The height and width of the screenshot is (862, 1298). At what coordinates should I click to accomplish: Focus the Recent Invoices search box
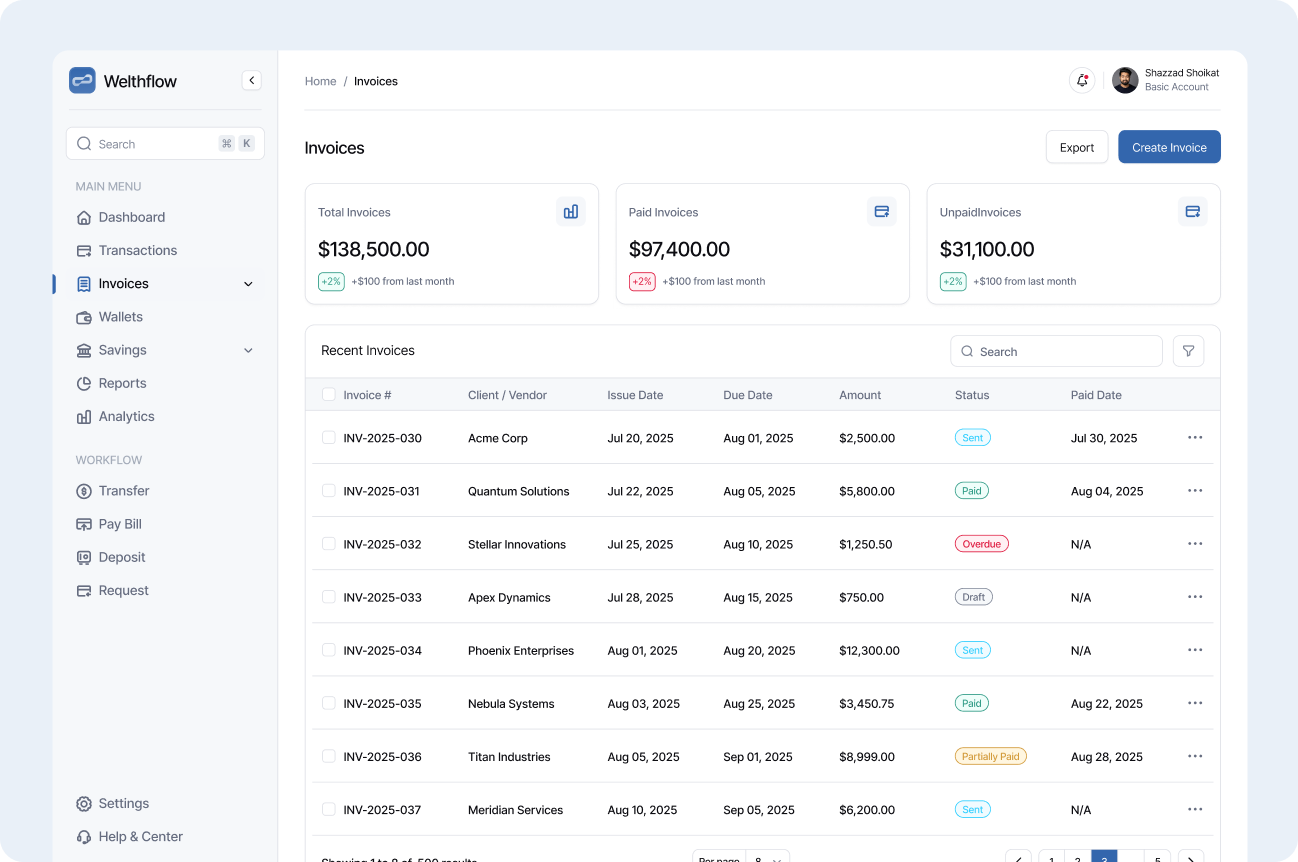(1056, 351)
